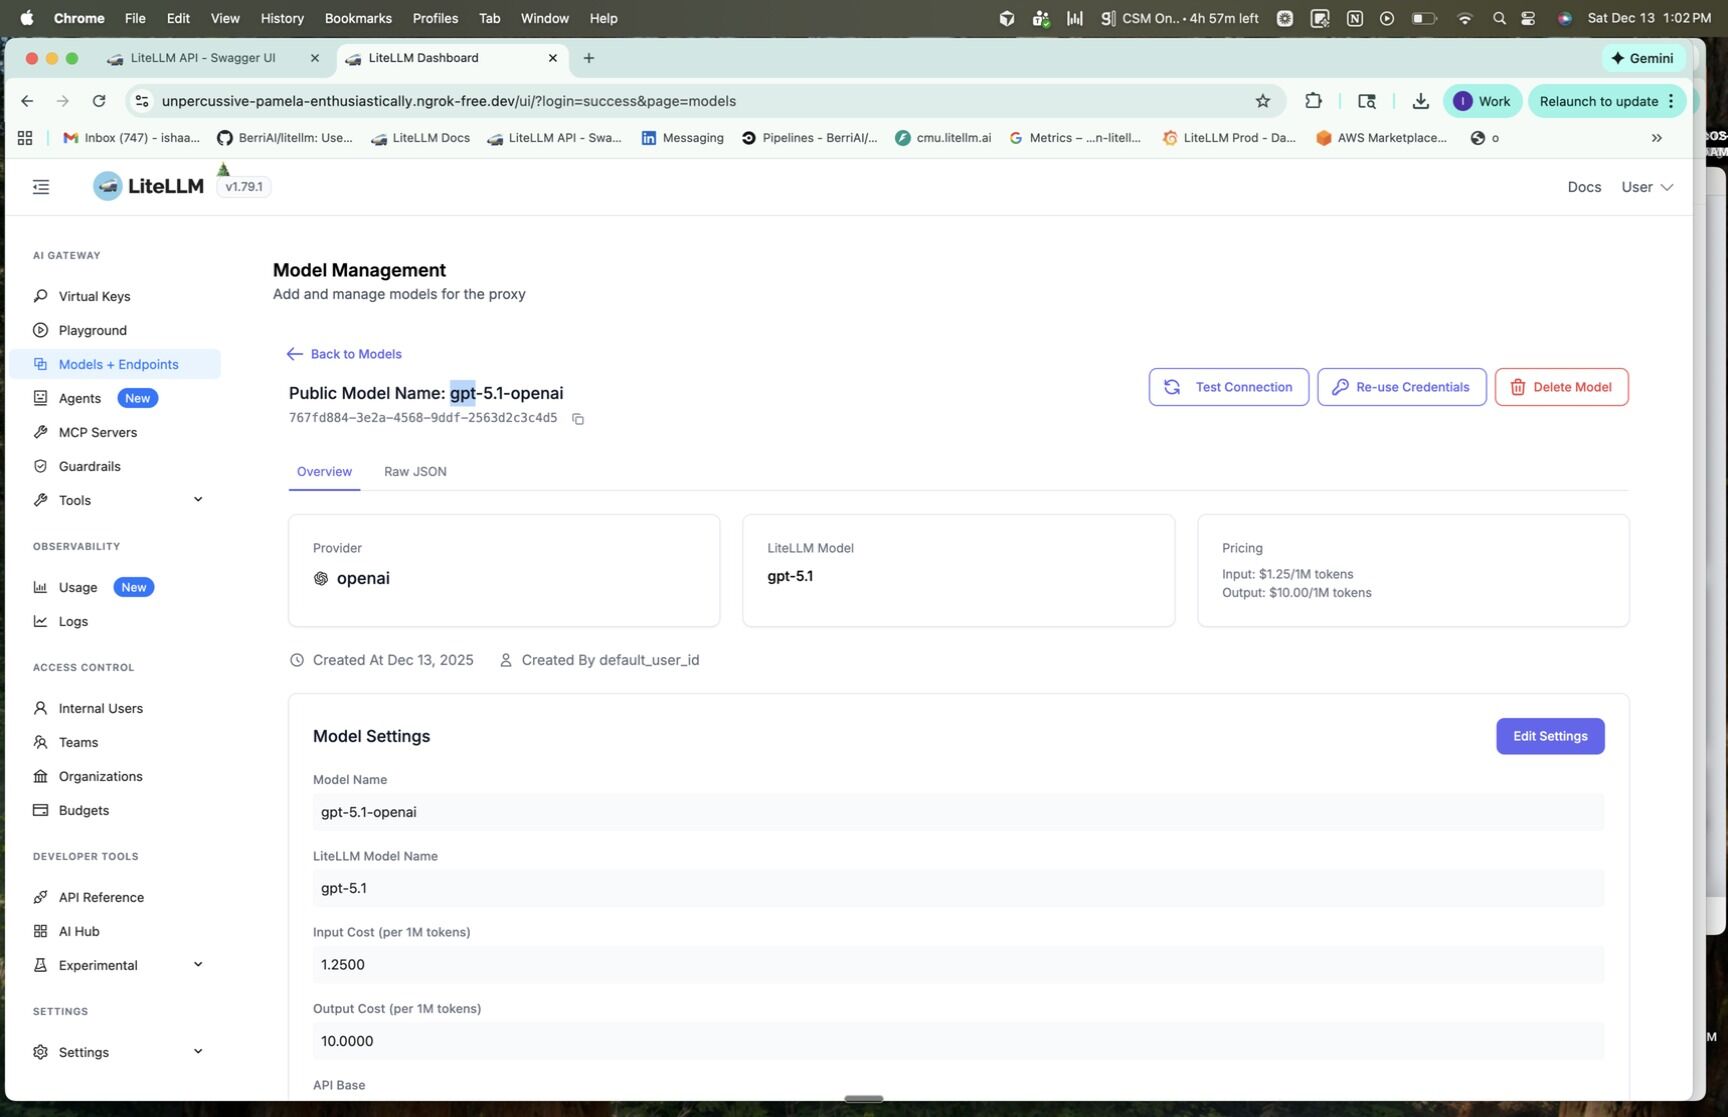Click Relaunch to update button

click(x=1607, y=101)
